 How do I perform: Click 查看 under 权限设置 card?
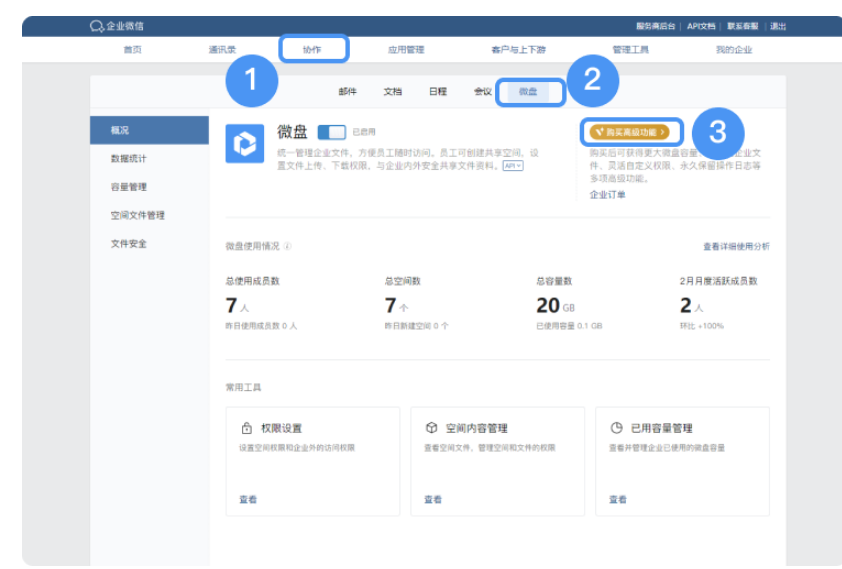248,499
